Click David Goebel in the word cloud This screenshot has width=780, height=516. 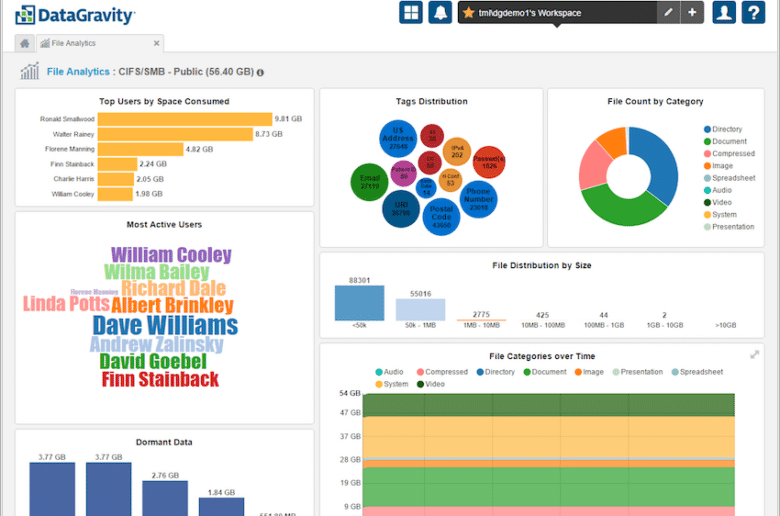coord(153,361)
